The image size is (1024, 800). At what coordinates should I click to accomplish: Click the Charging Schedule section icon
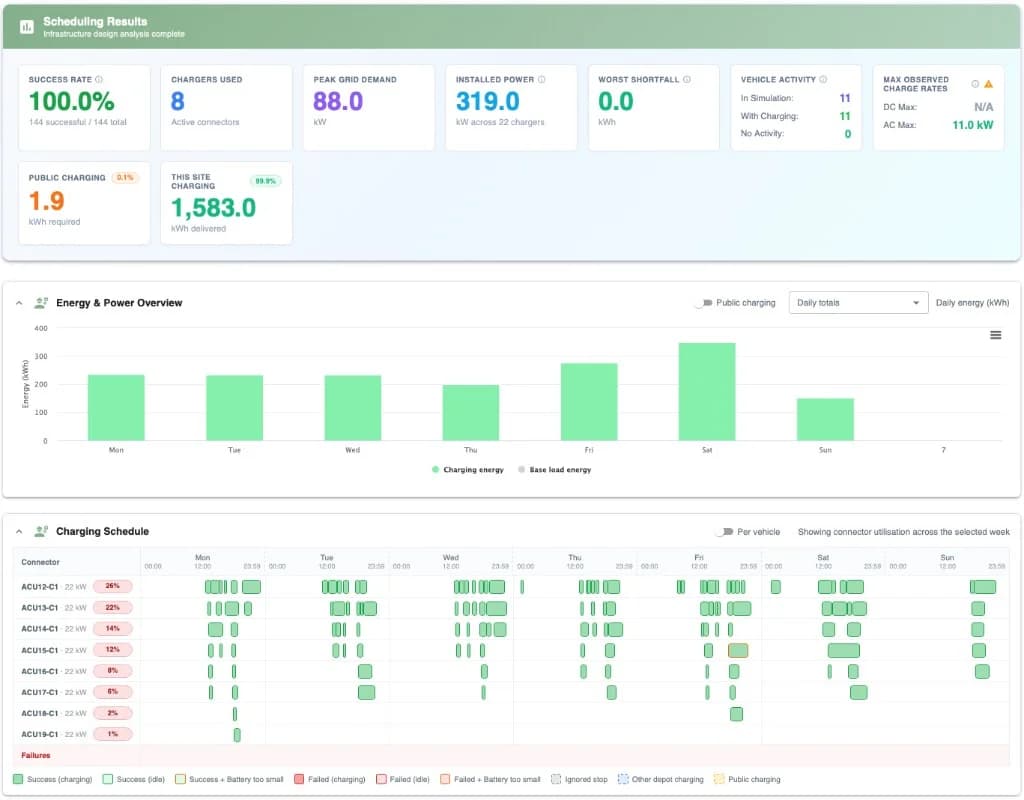click(x=41, y=531)
